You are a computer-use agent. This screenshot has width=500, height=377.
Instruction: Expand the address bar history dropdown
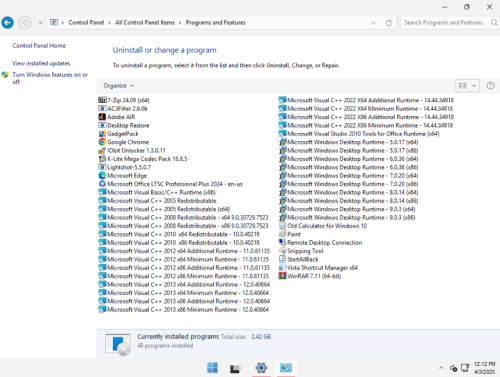[373, 23]
